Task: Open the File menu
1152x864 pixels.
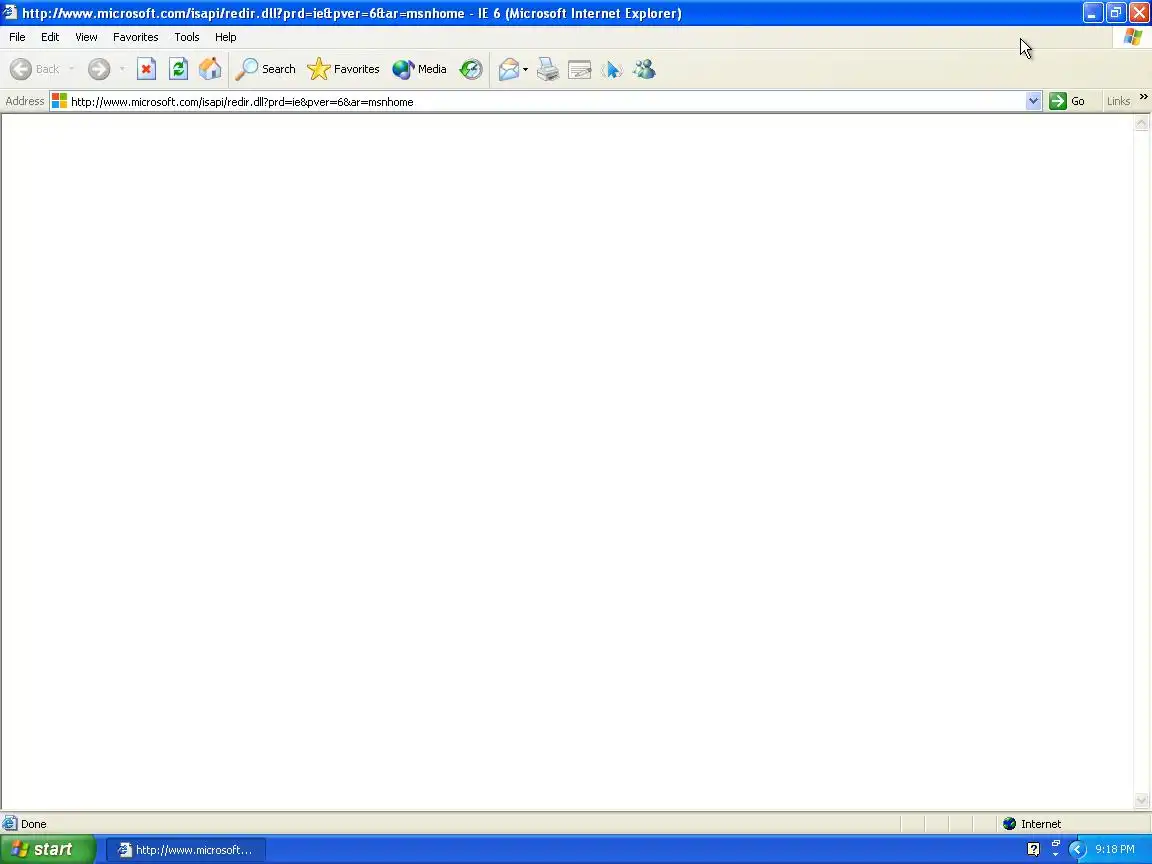Action: pos(17,37)
